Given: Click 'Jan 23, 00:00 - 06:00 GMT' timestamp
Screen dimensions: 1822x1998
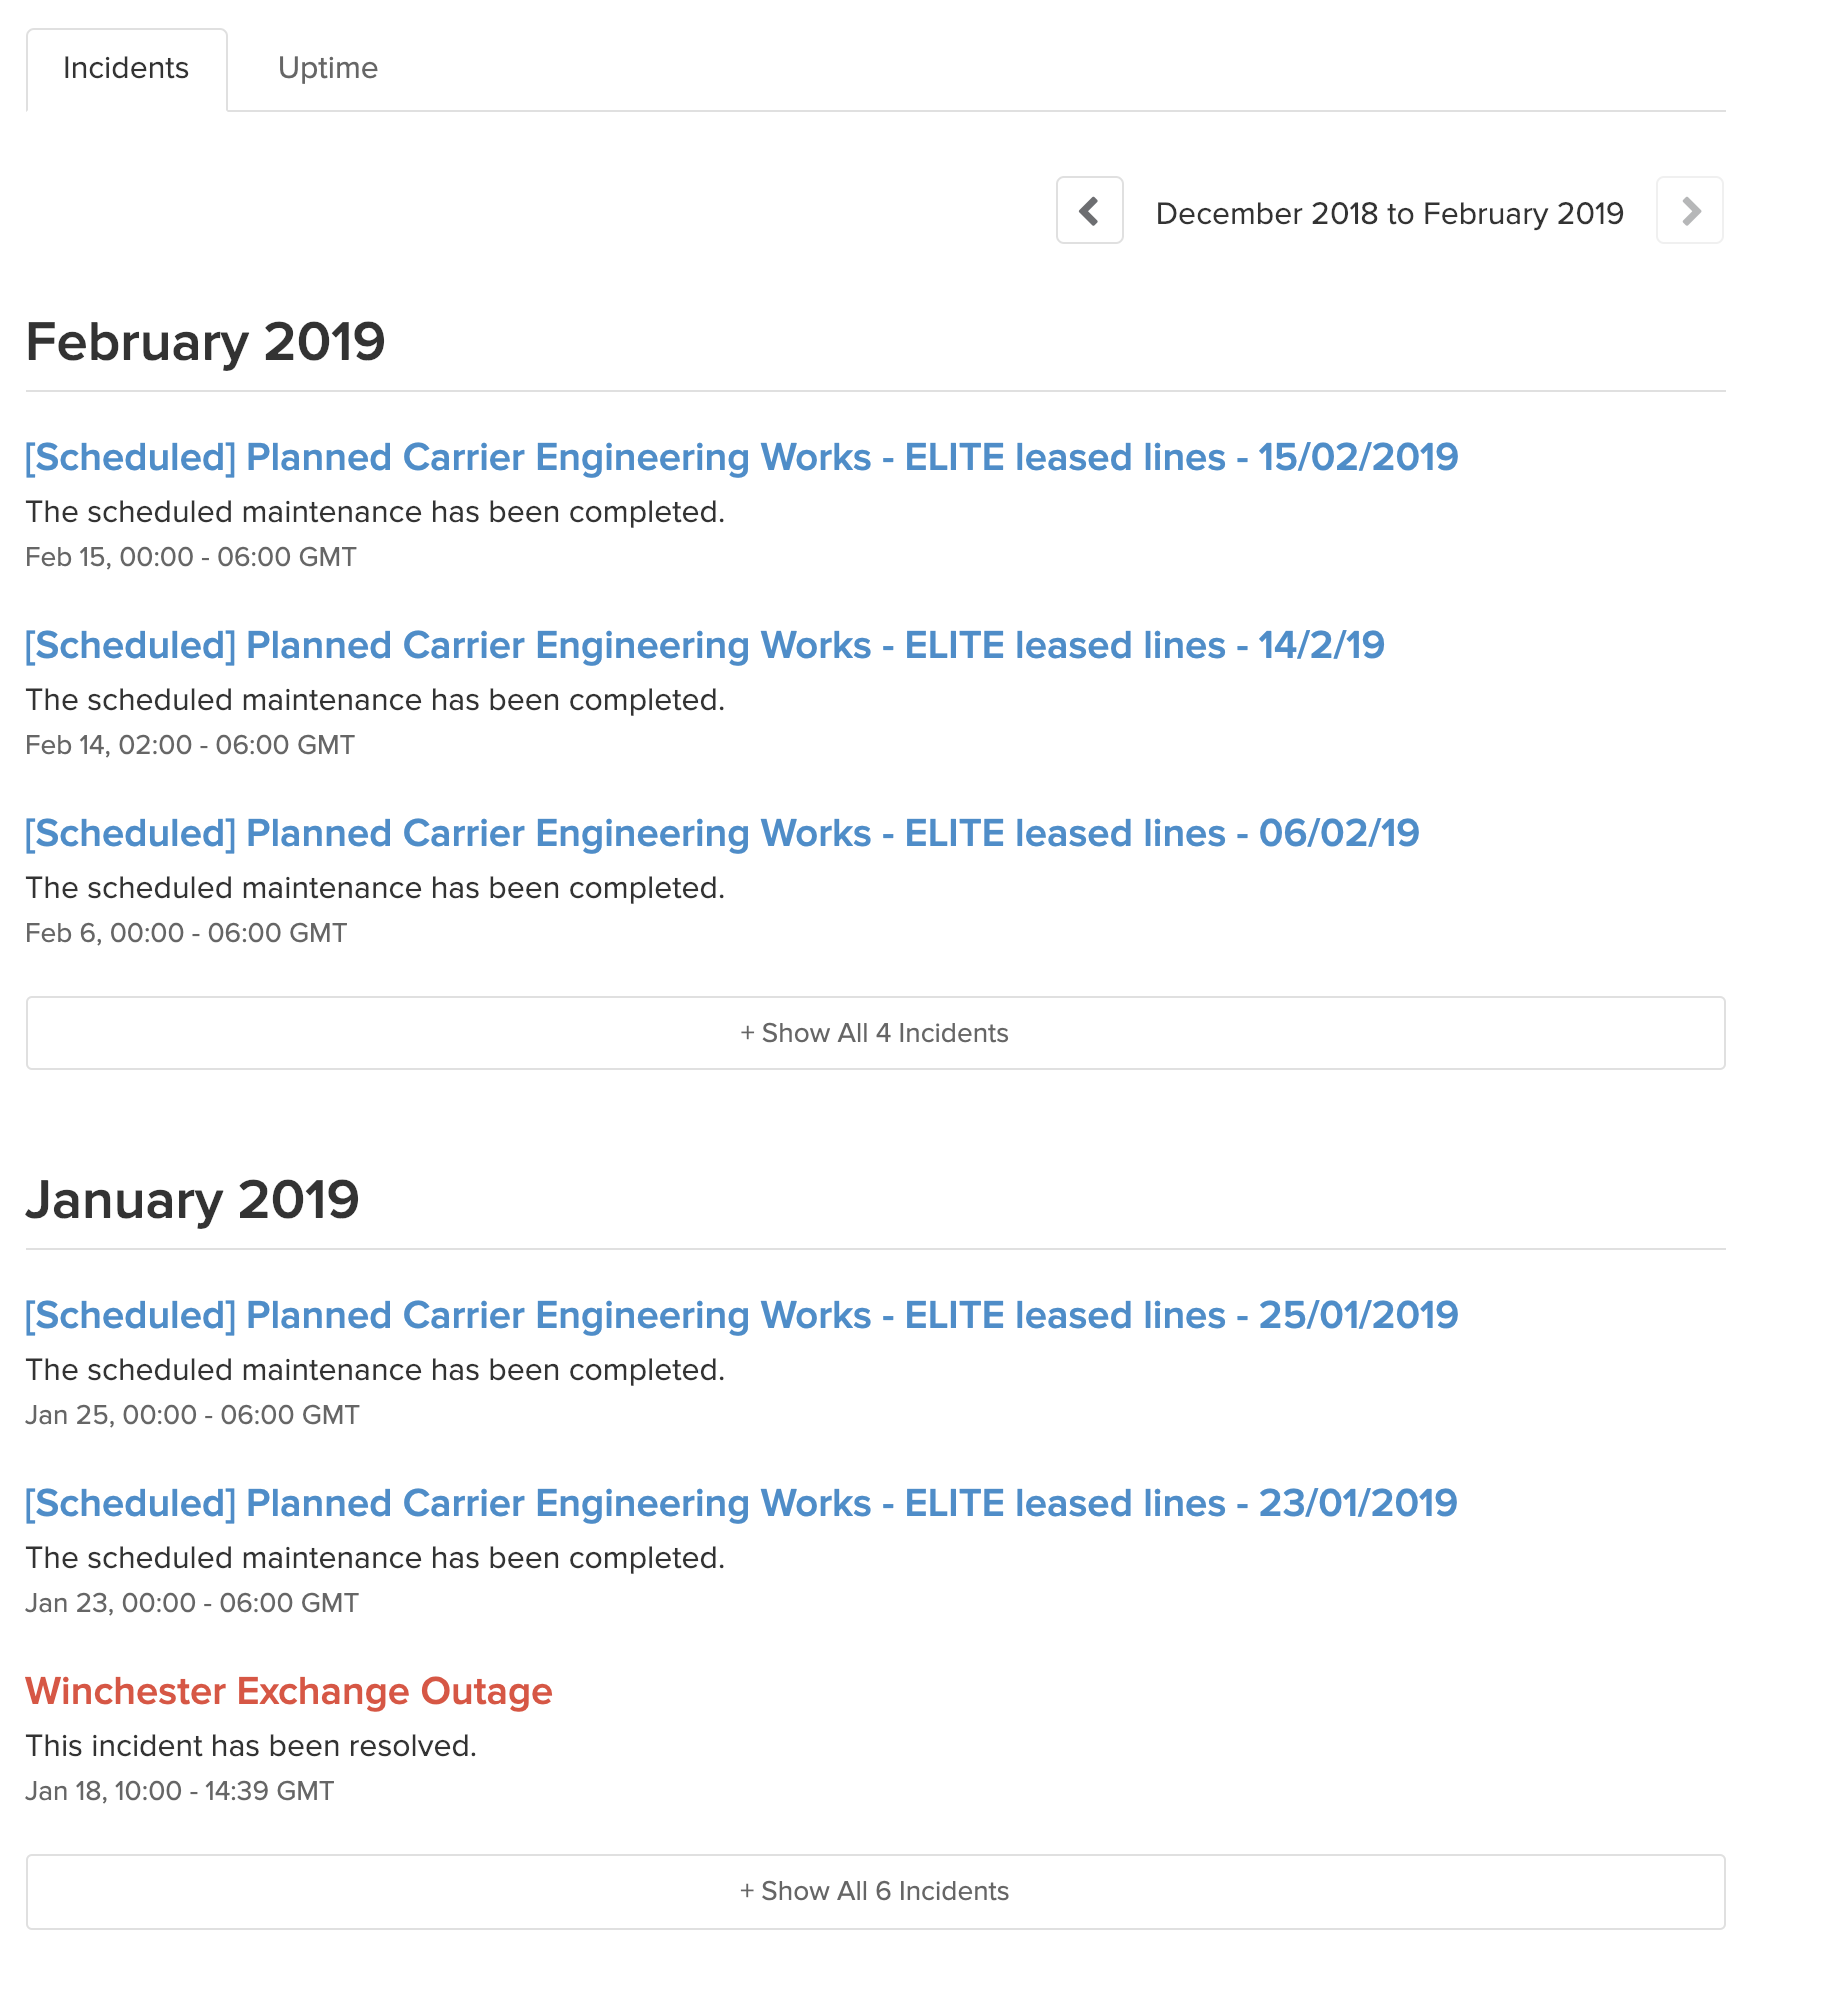Looking at the screenshot, I should (x=192, y=1603).
